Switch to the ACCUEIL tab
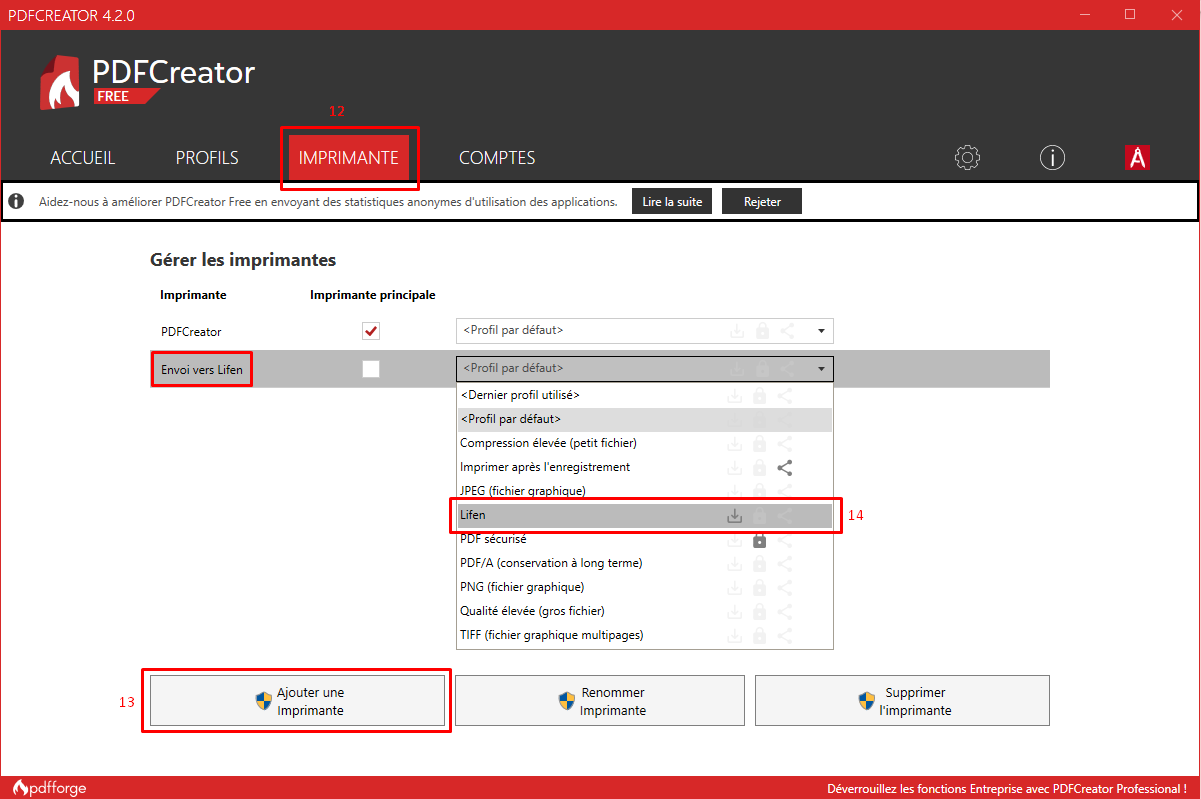This screenshot has width=1201, height=799. (x=83, y=158)
